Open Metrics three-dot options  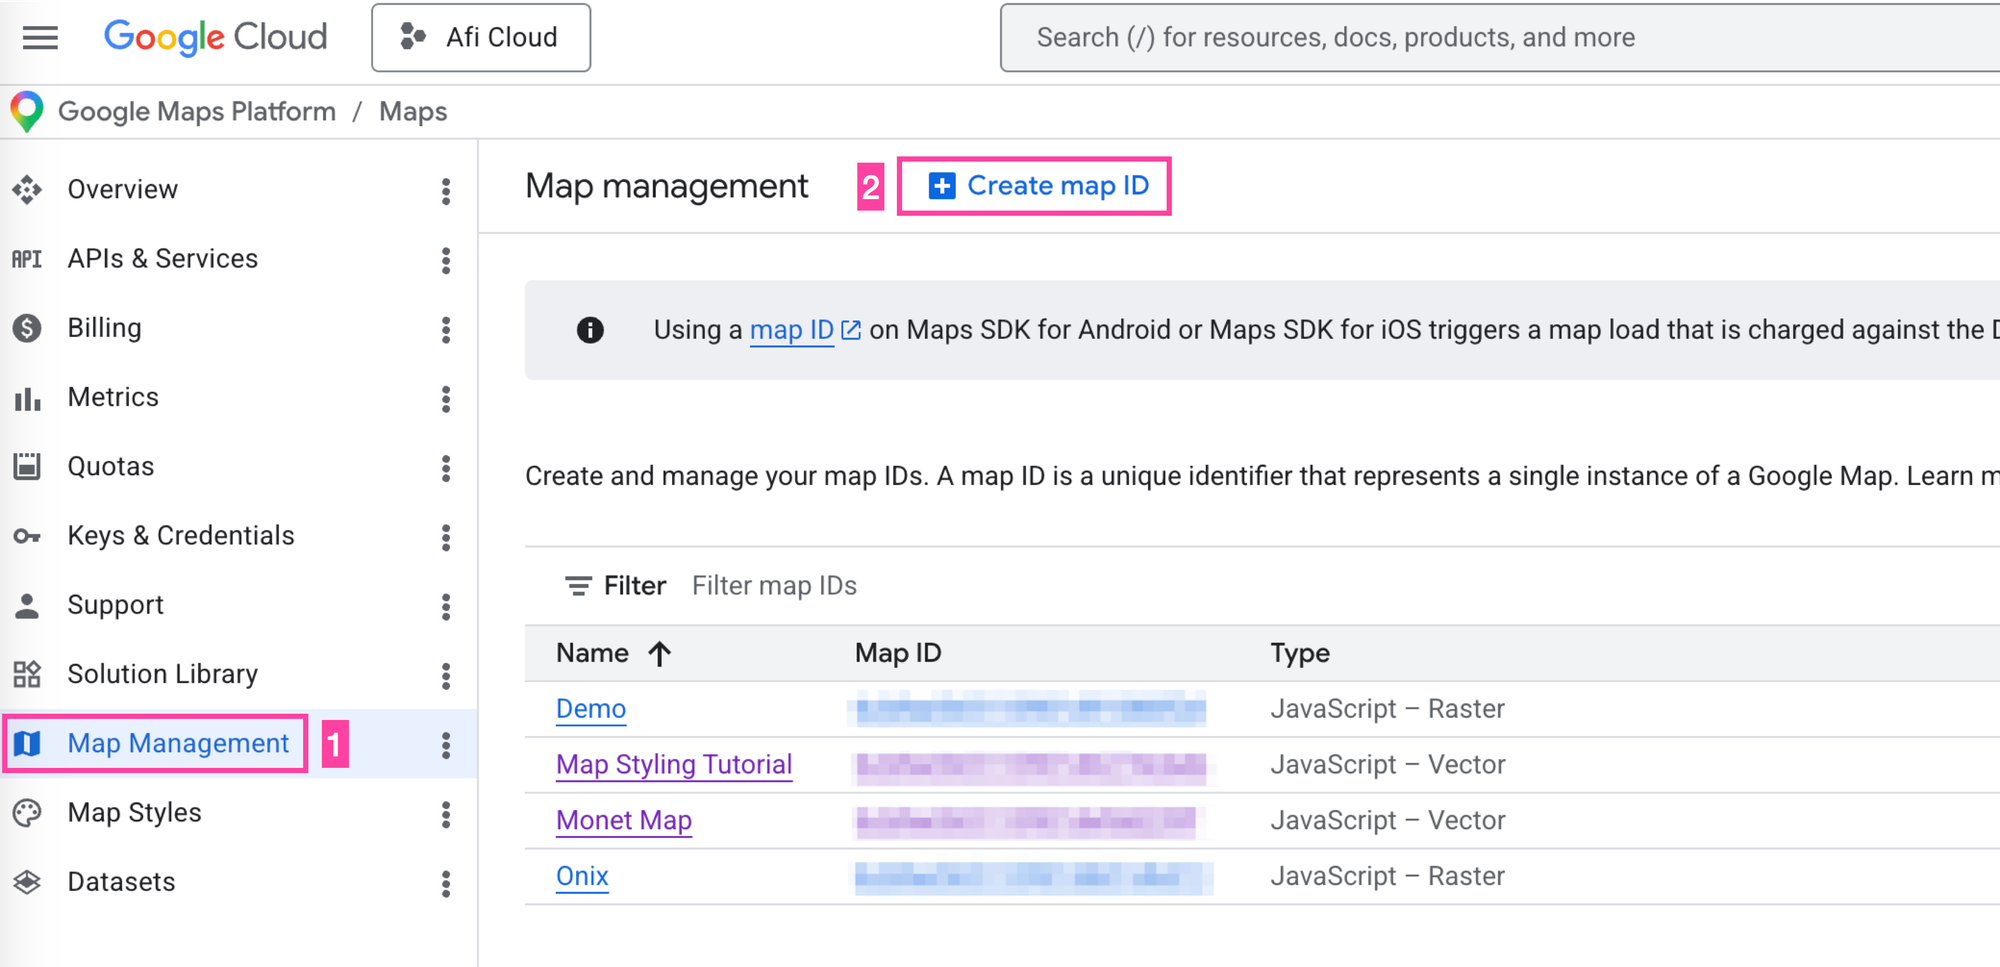446,399
